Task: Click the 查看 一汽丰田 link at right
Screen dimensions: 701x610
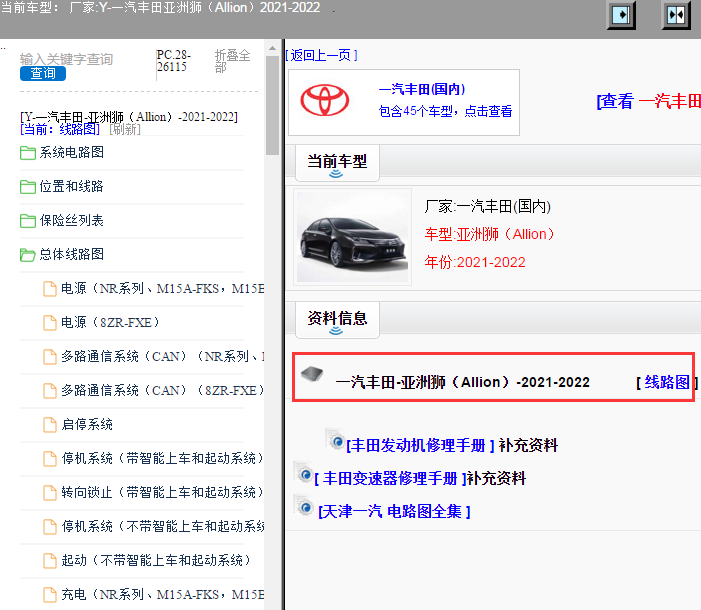Action: [x=648, y=101]
